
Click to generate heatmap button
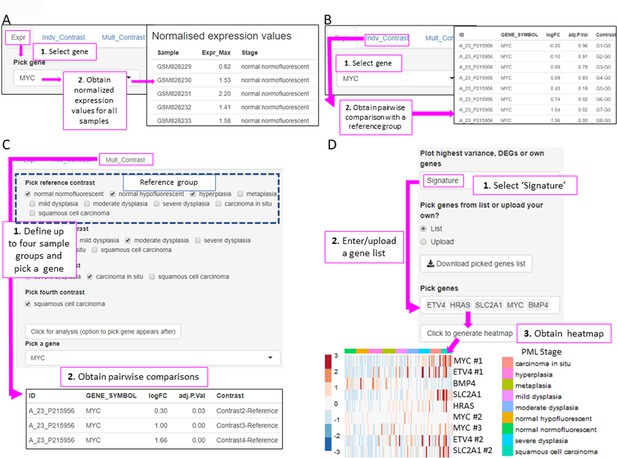468,333
